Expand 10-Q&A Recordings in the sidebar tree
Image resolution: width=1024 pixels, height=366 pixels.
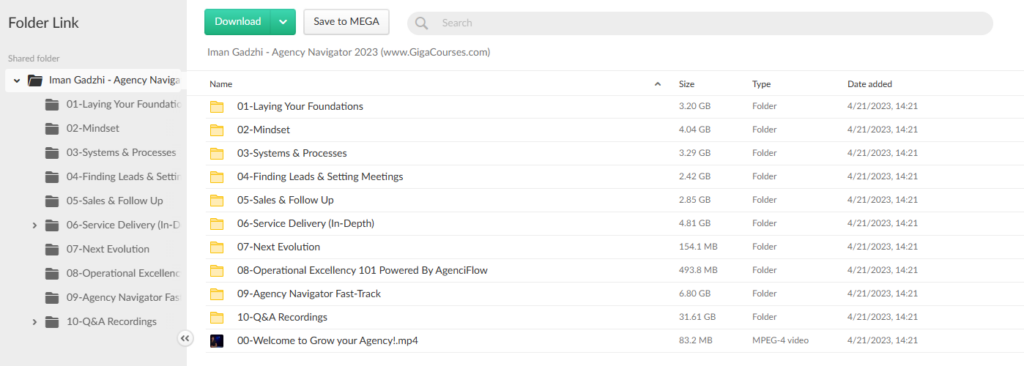click(34, 322)
